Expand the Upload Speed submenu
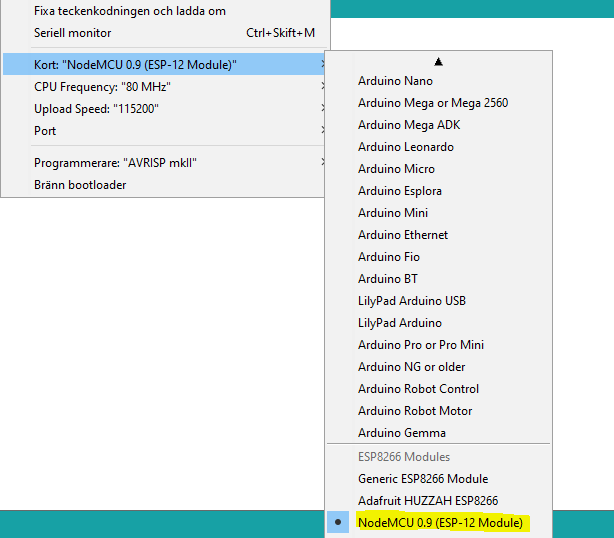614x538 pixels. pos(164,108)
